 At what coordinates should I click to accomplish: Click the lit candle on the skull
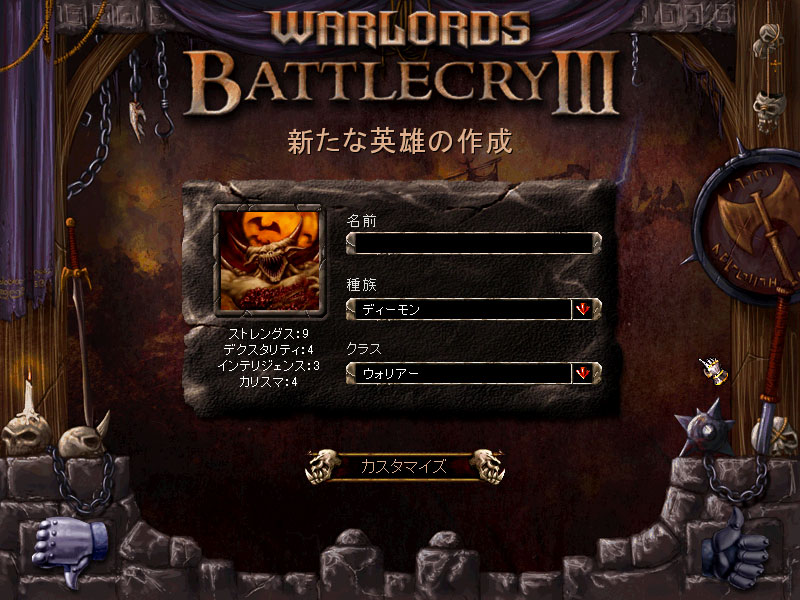(29, 393)
